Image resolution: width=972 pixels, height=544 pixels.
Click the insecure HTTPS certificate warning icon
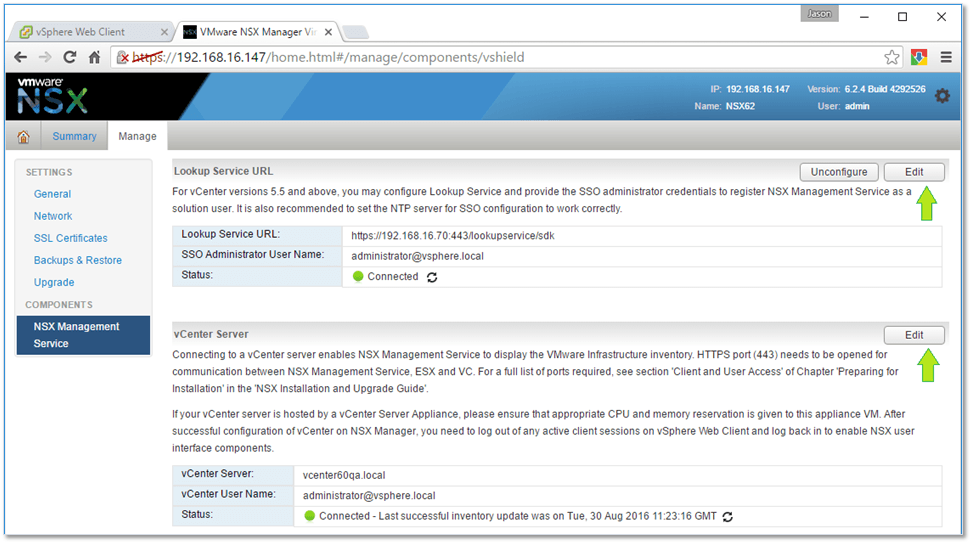(x=123, y=58)
